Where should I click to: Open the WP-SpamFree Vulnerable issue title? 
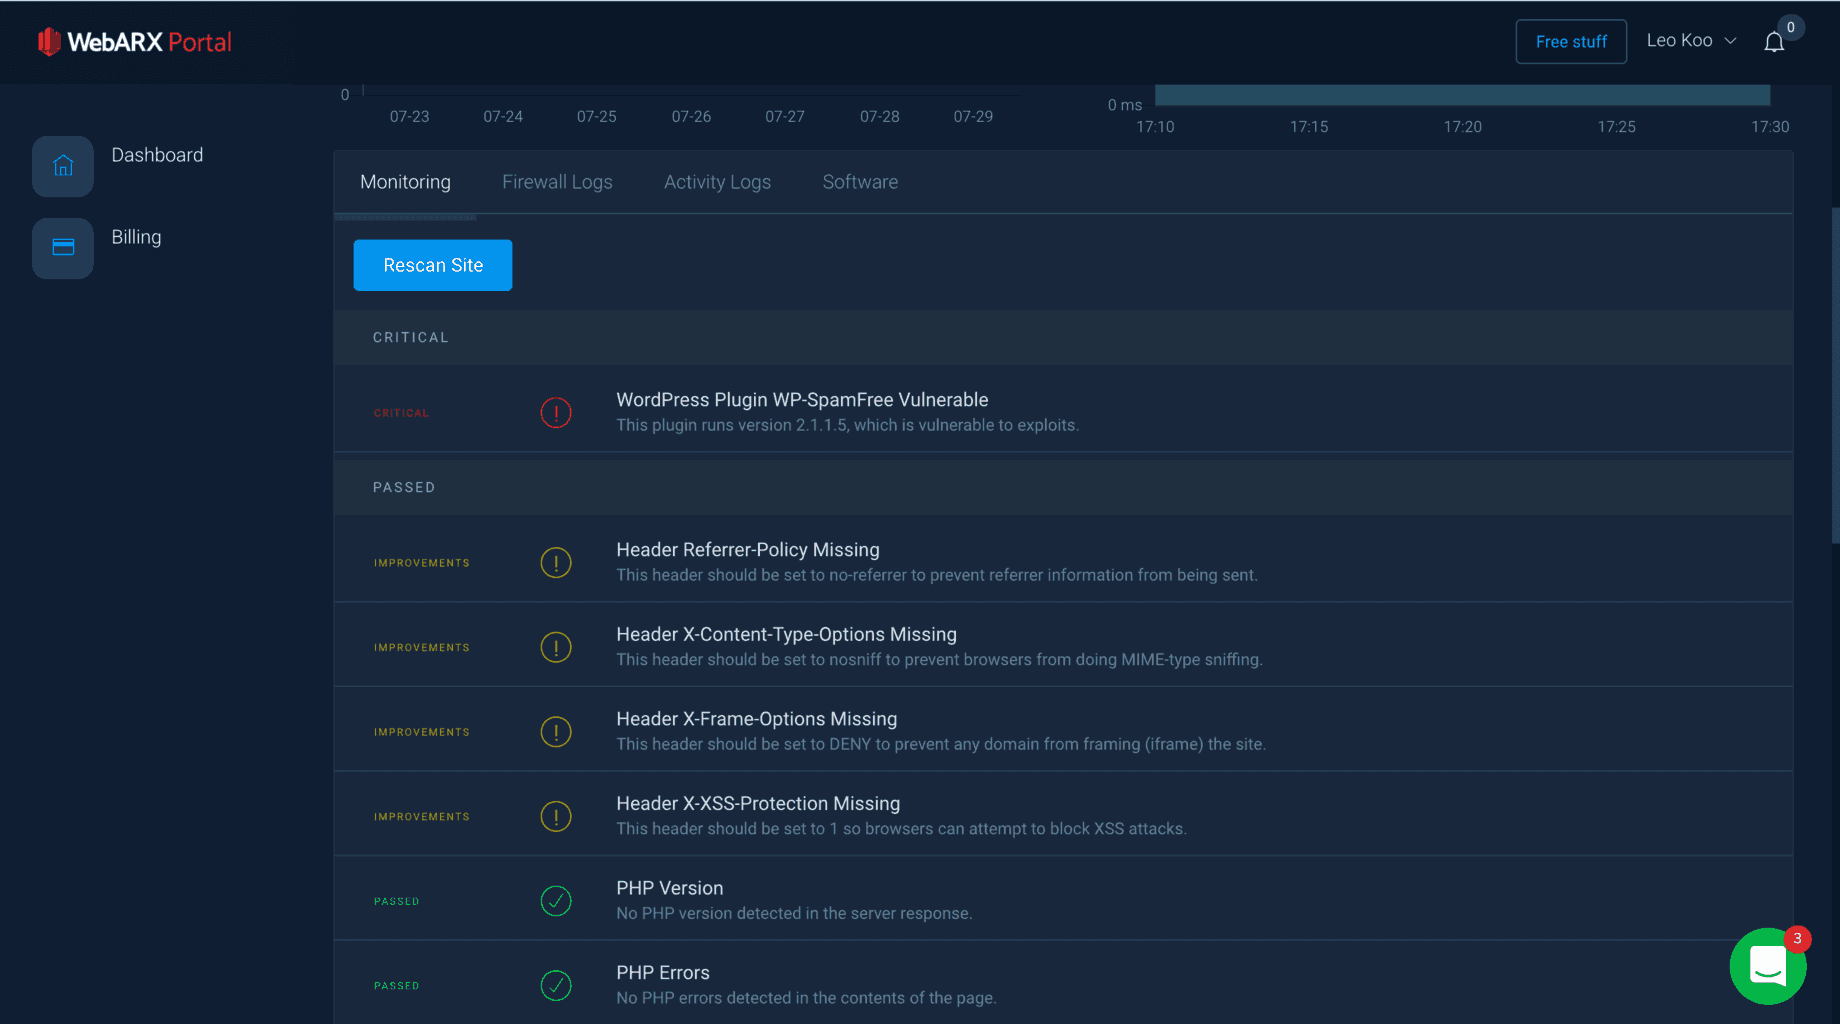tap(802, 400)
